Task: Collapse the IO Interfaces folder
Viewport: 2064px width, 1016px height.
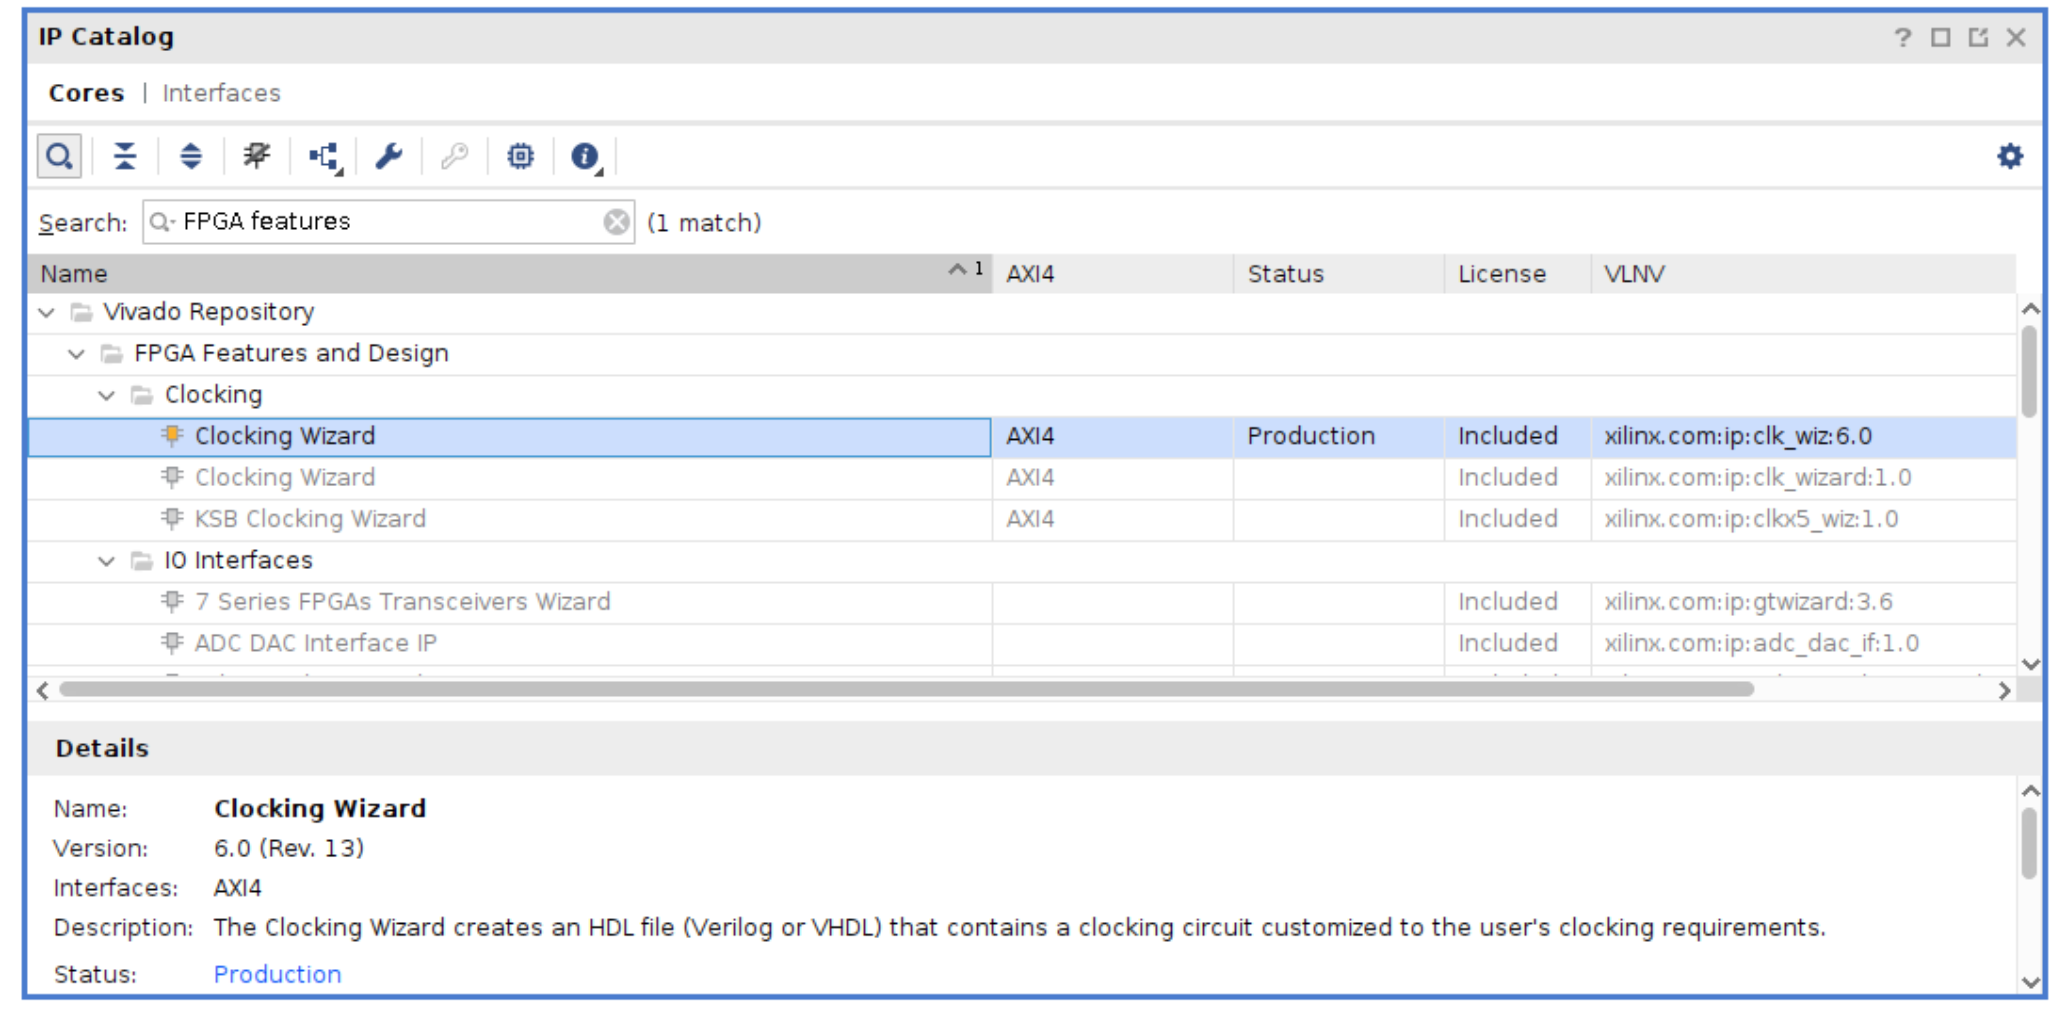Action: pos(107,561)
